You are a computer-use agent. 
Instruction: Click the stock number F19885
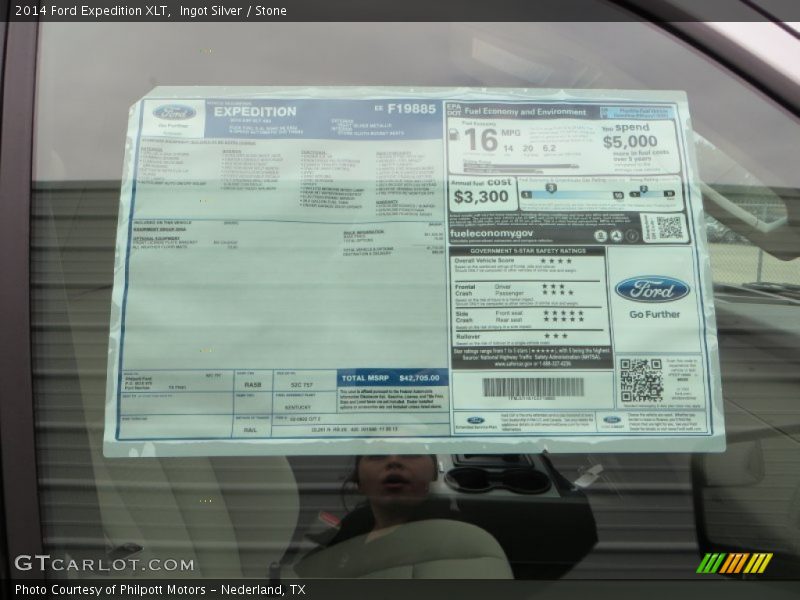pyautogui.click(x=411, y=108)
